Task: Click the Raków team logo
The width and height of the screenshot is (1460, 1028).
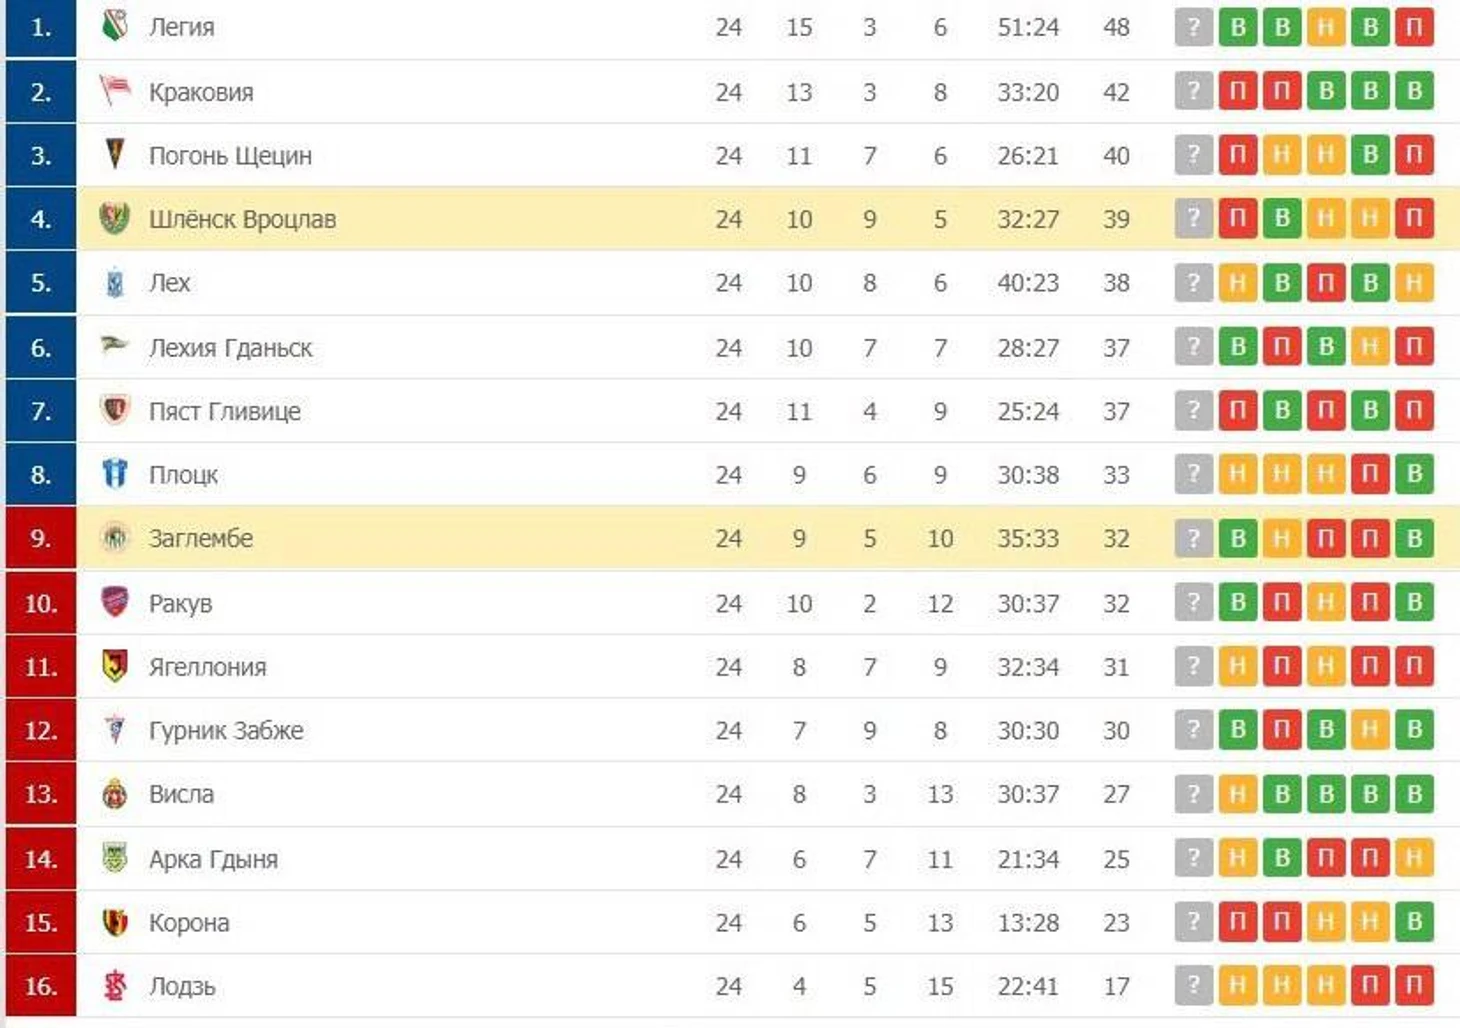Action: (115, 602)
